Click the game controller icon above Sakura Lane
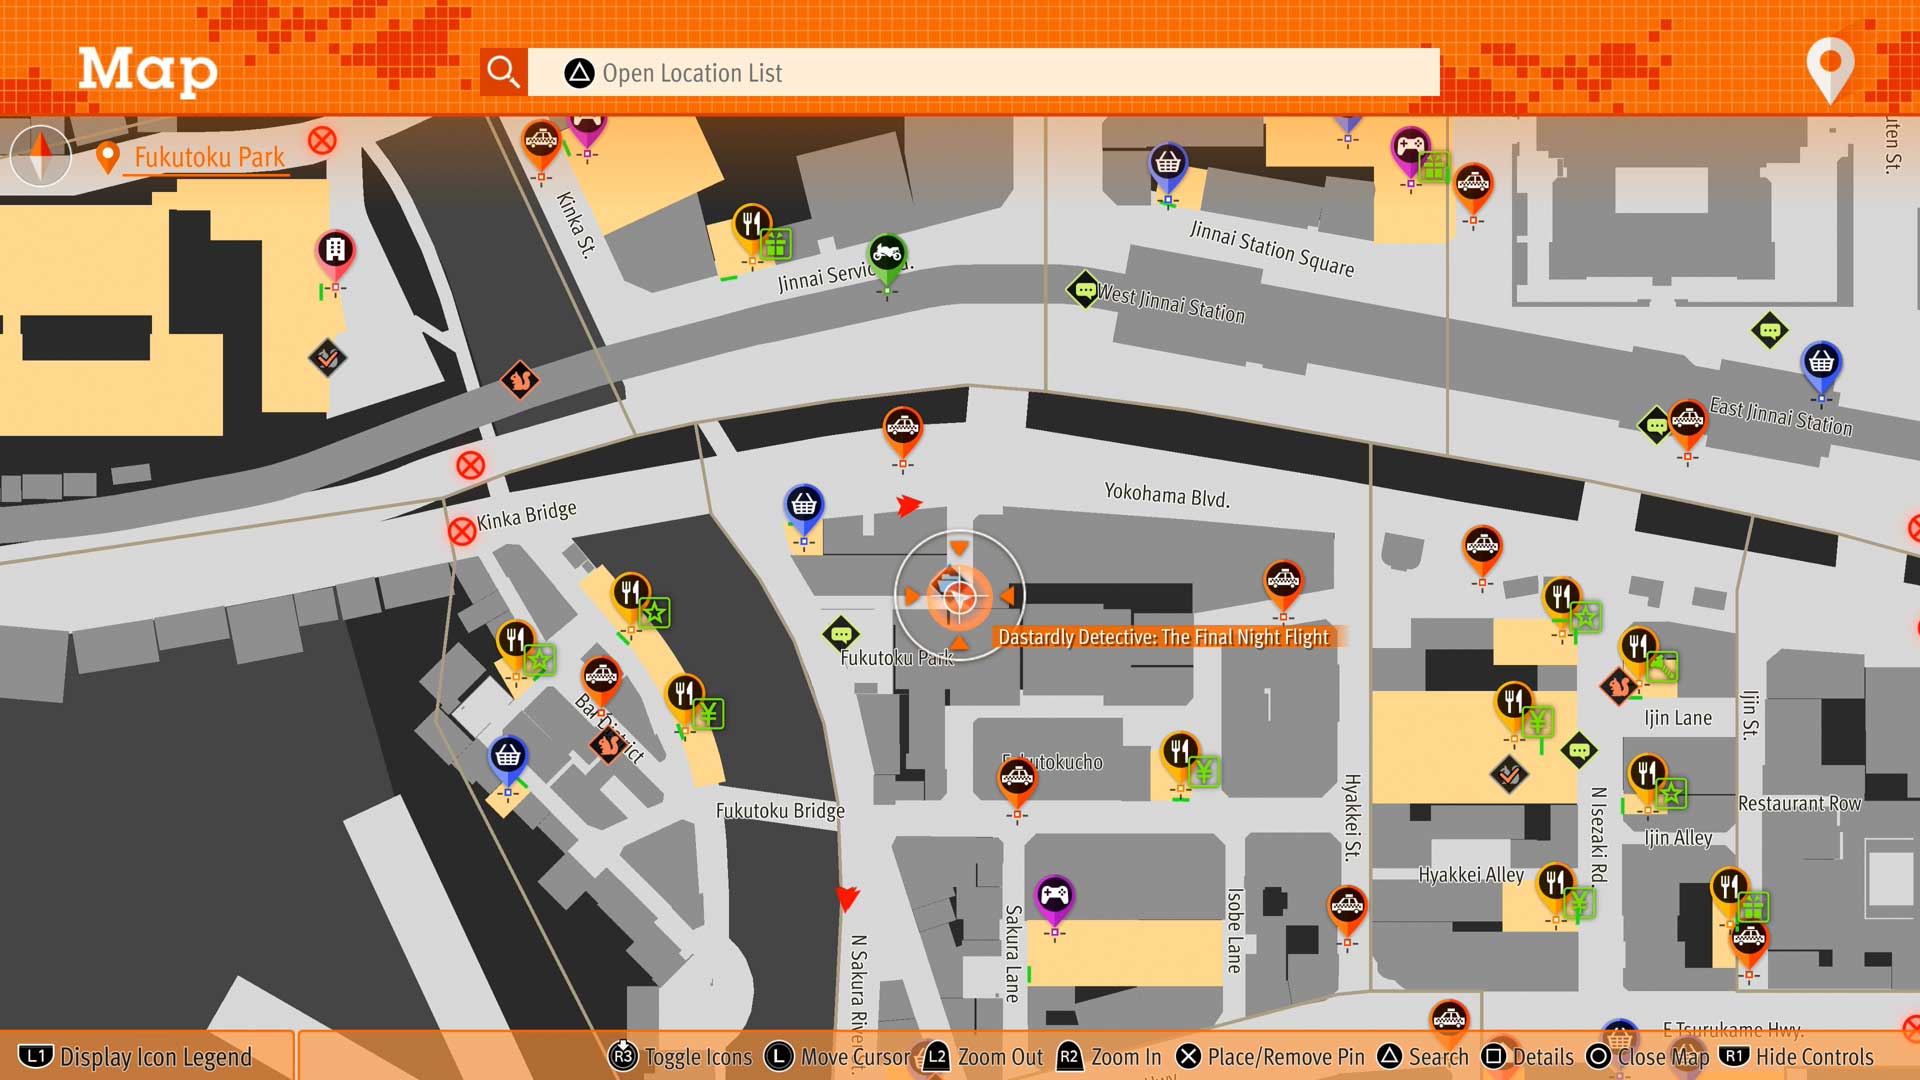 1054,896
